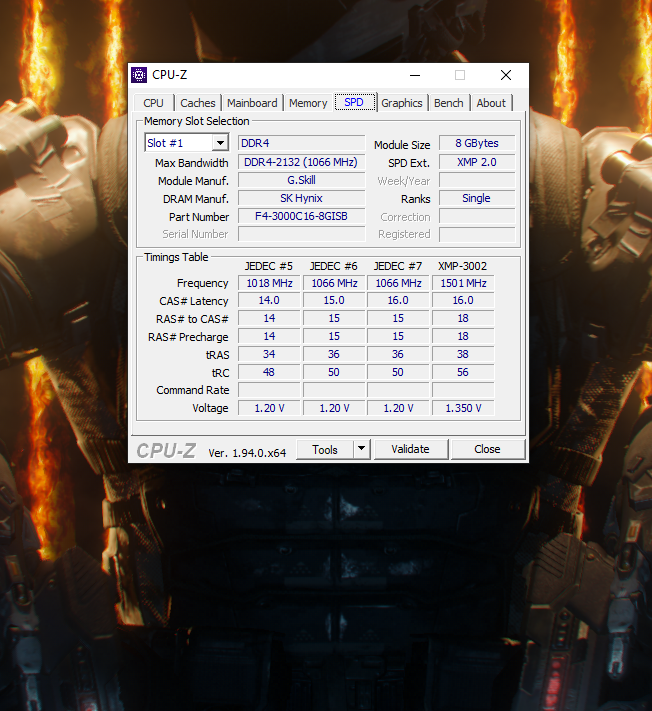Click XMP-3002 RAS# to CAS# value 18
This screenshot has height=711, width=652.
pyautogui.click(x=463, y=319)
